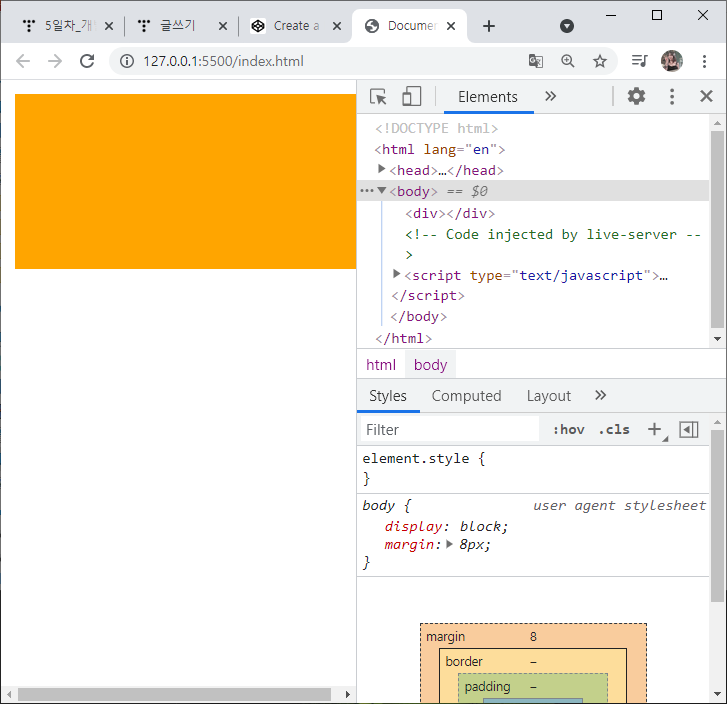Click the html breadcrumb
The image size is (727, 704).
pos(381,365)
